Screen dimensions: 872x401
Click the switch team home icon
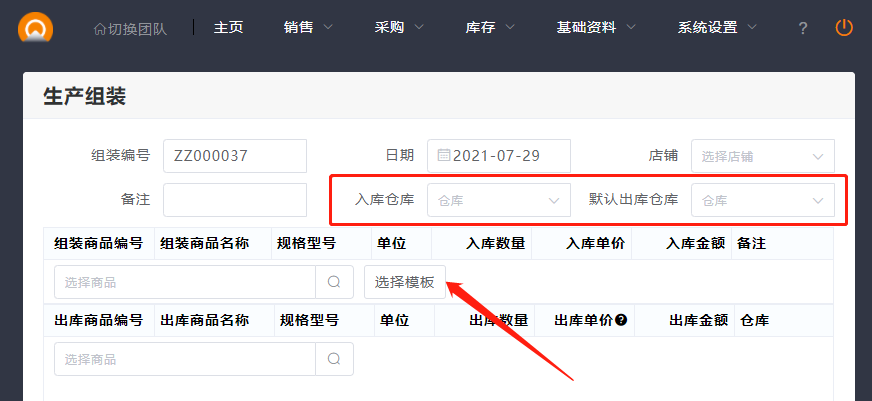point(99,28)
